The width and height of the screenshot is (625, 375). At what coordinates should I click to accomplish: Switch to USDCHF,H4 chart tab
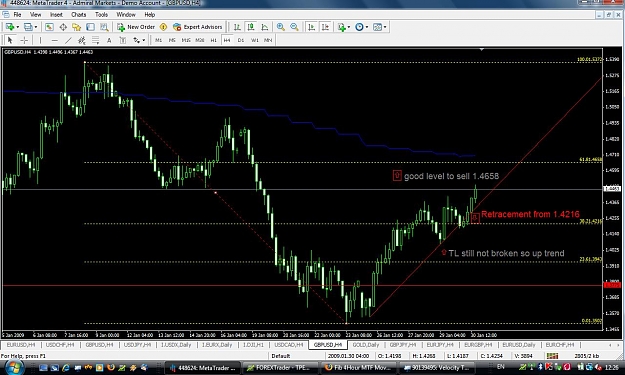pos(60,345)
